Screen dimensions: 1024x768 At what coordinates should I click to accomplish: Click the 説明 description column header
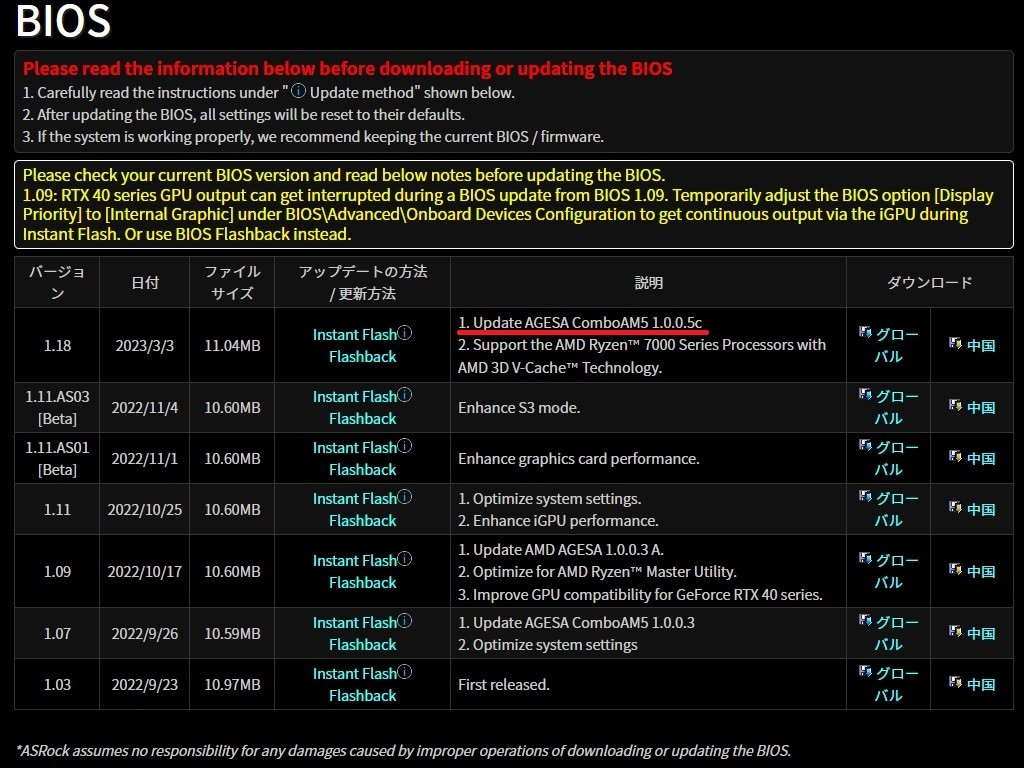648,283
